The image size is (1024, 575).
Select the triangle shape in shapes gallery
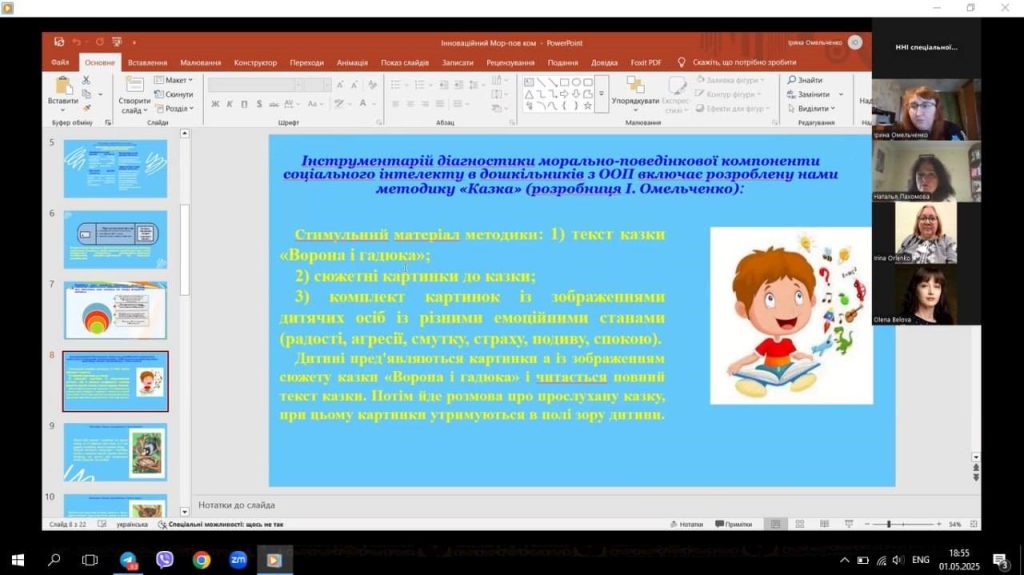click(529, 94)
